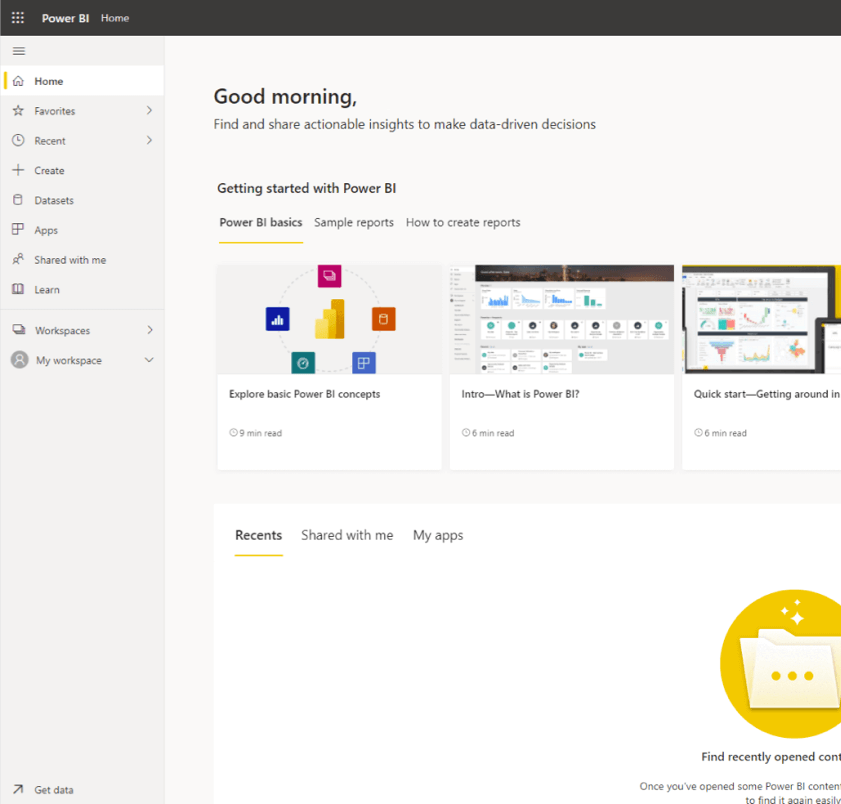Open Shared with me from the sidebar
The height and width of the screenshot is (804, 841).
(18, 259)
